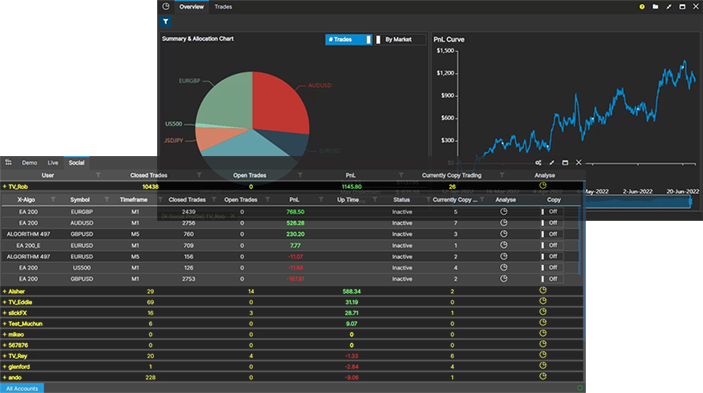Expand the TV_Rey user row

click(4, 356)
